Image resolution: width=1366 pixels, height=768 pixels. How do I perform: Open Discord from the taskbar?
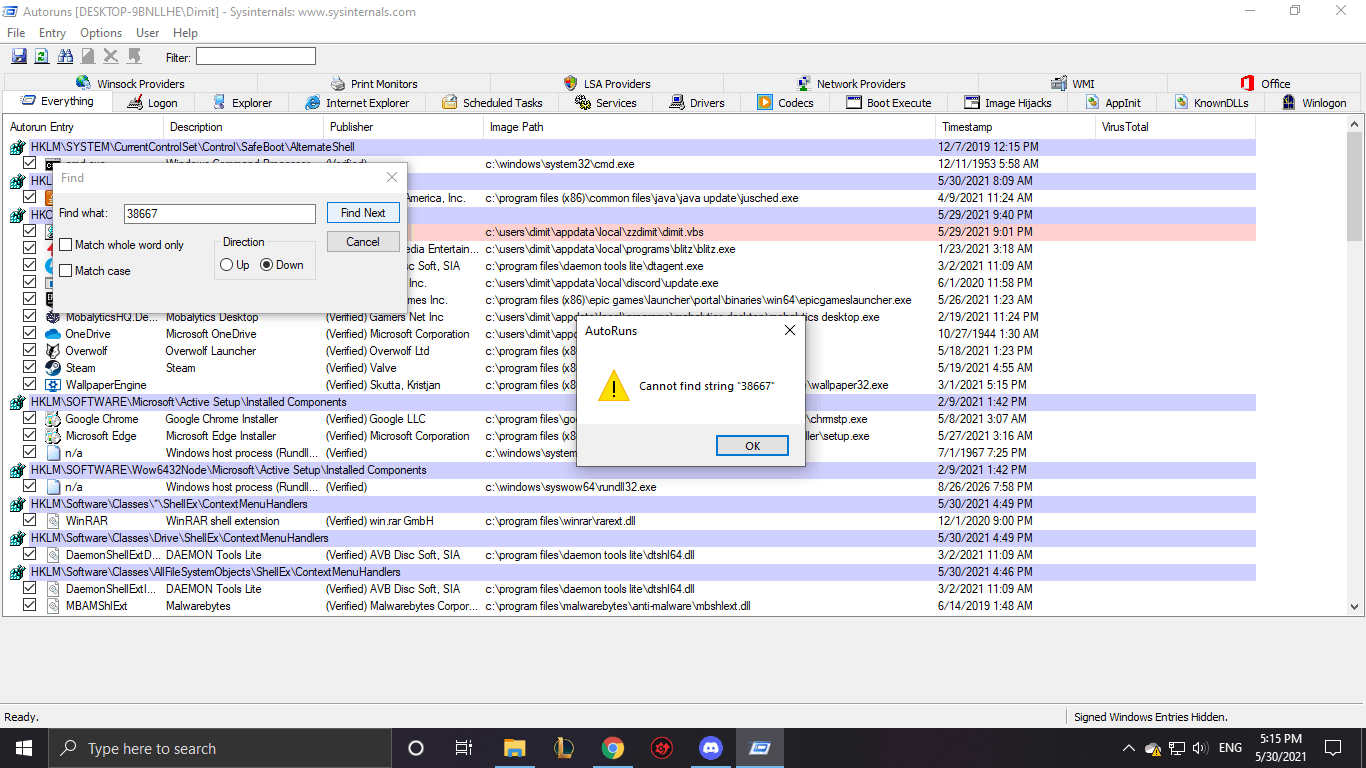pyautogui.click(x=711, y=748)
